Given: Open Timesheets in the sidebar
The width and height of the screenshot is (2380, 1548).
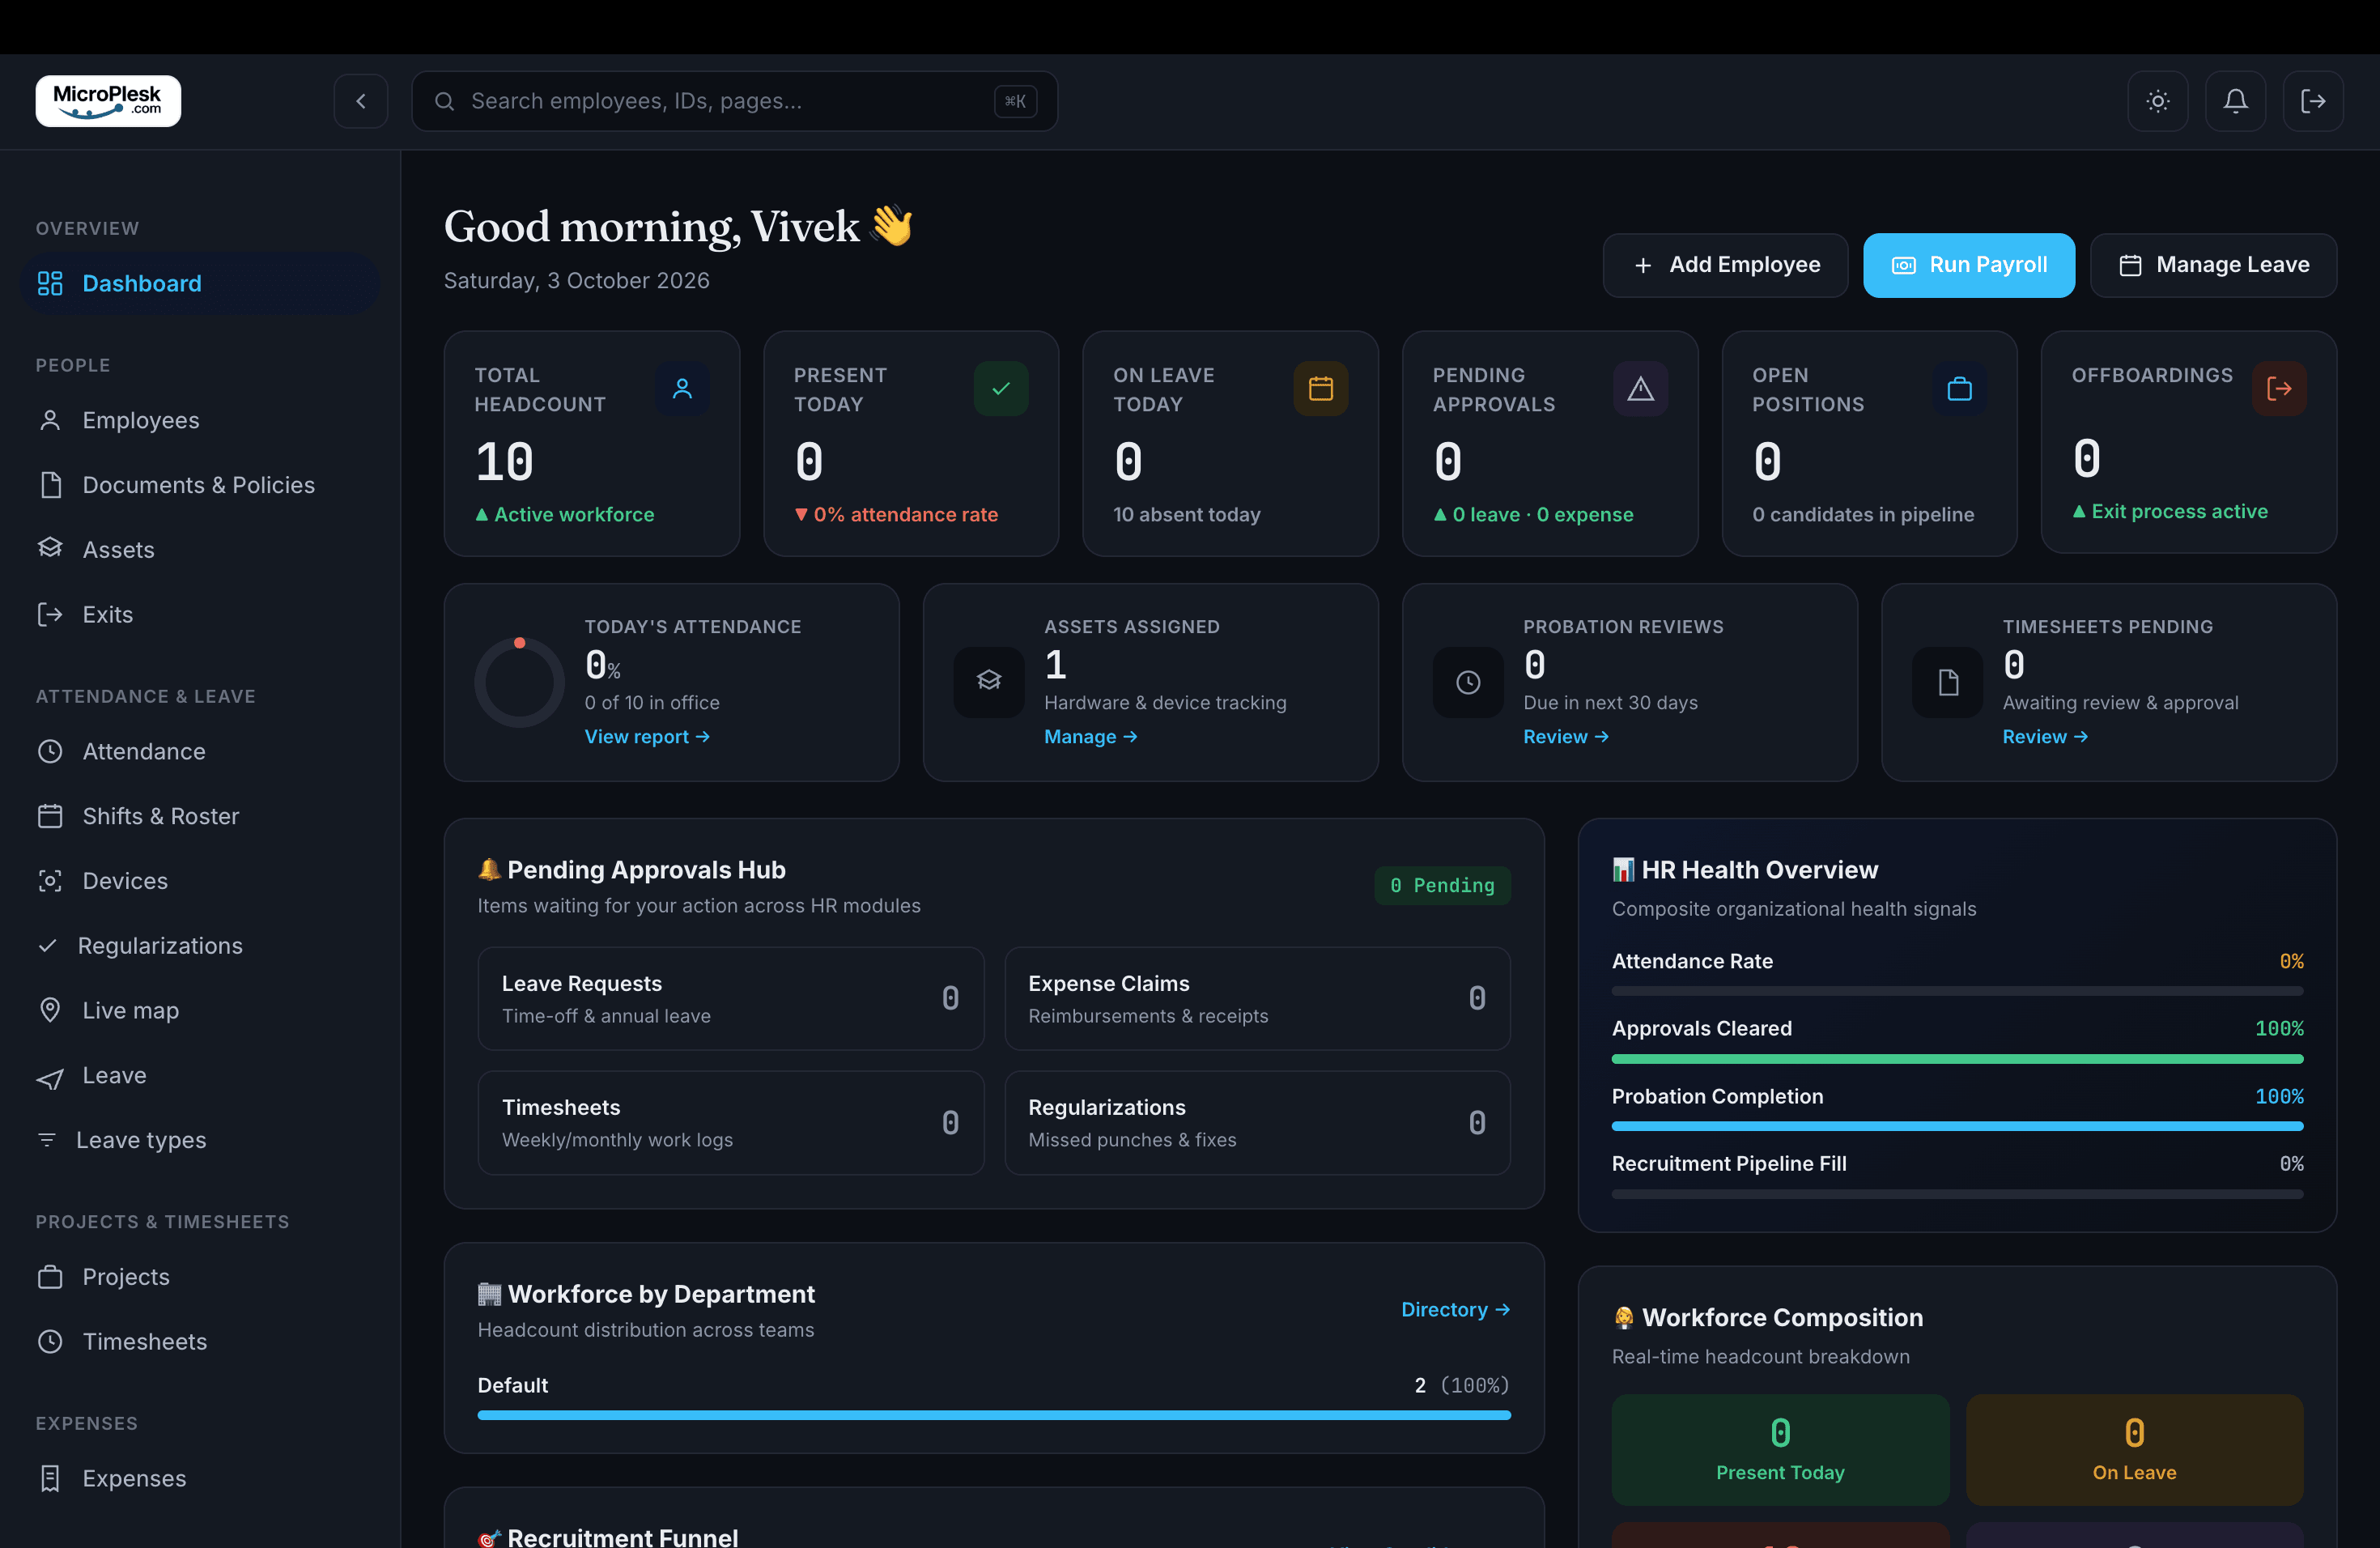Looking at the screenshot, I should click(x=200, y=1342).
